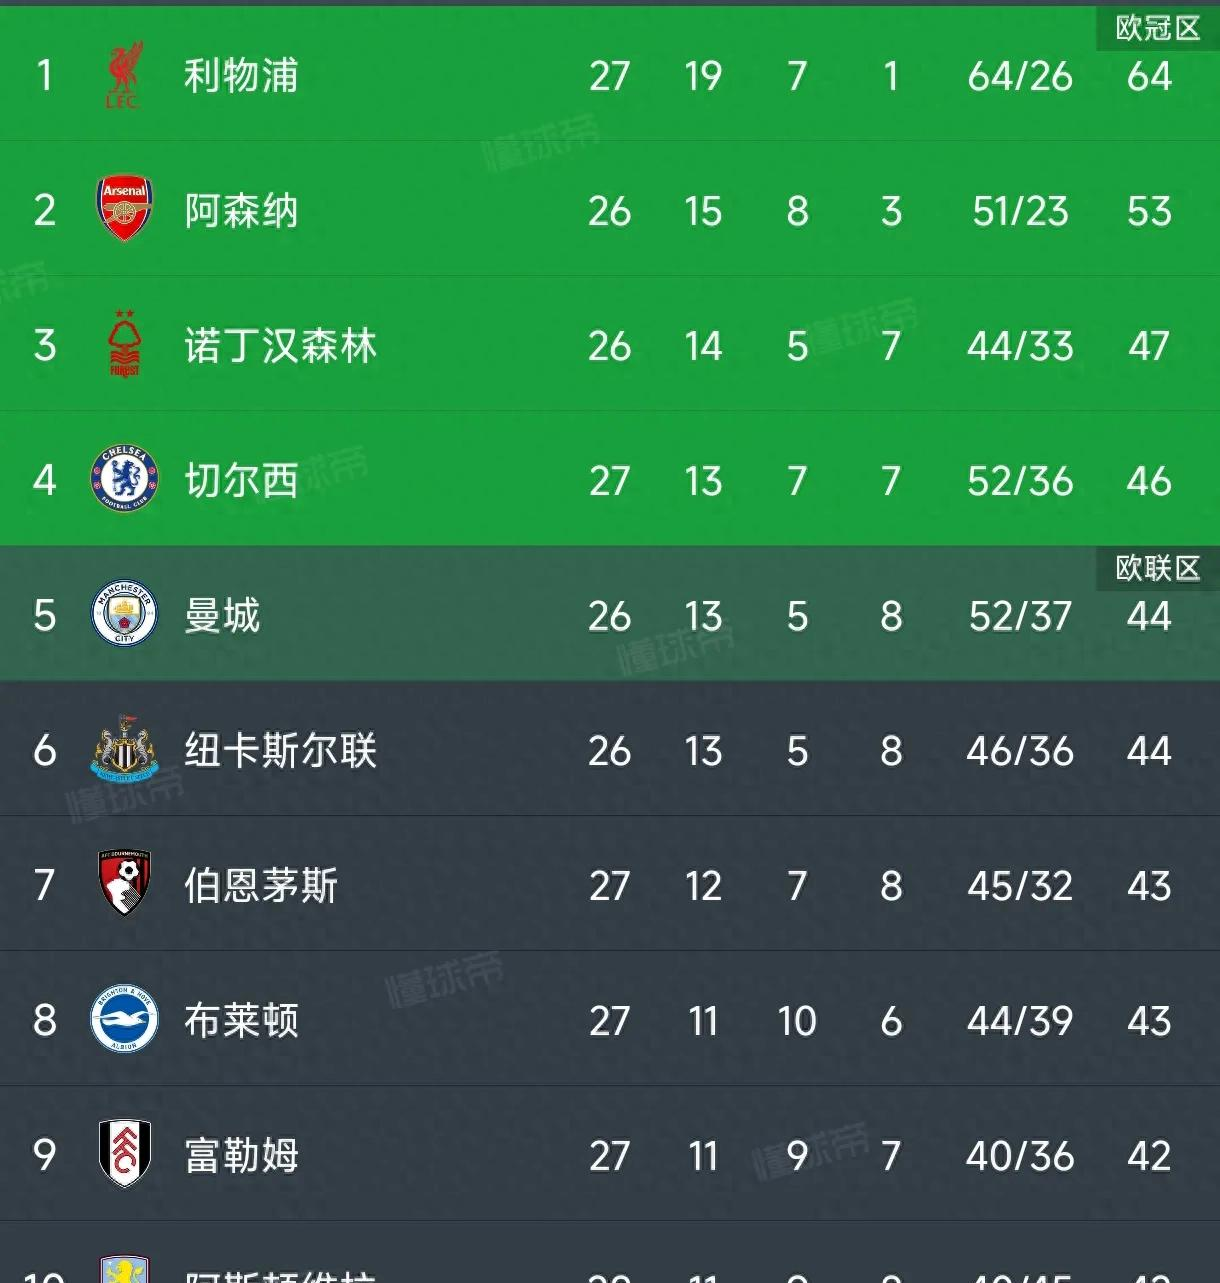1220x1283 pixels.
Task: Tap the 富勒姆 team name
Action: 241,1156
